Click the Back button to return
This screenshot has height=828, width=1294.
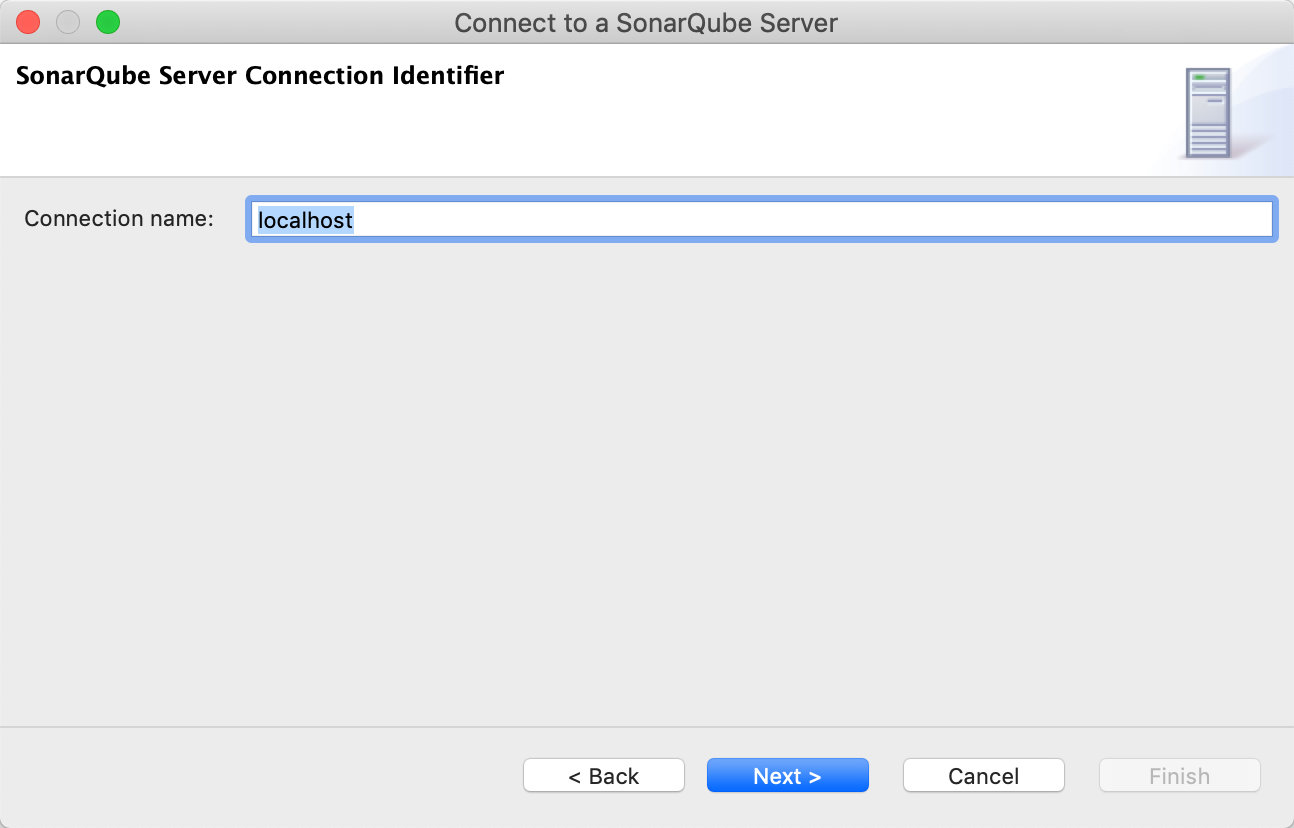click(x=603, y=775)
